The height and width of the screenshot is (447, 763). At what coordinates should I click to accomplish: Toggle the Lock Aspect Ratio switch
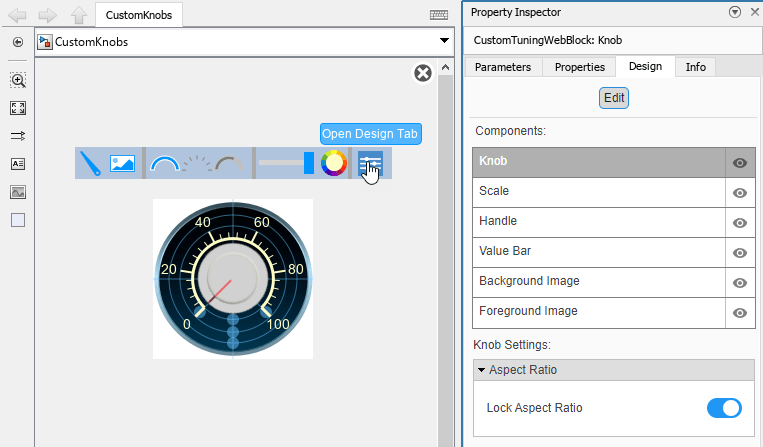click(x=724, y=408)
